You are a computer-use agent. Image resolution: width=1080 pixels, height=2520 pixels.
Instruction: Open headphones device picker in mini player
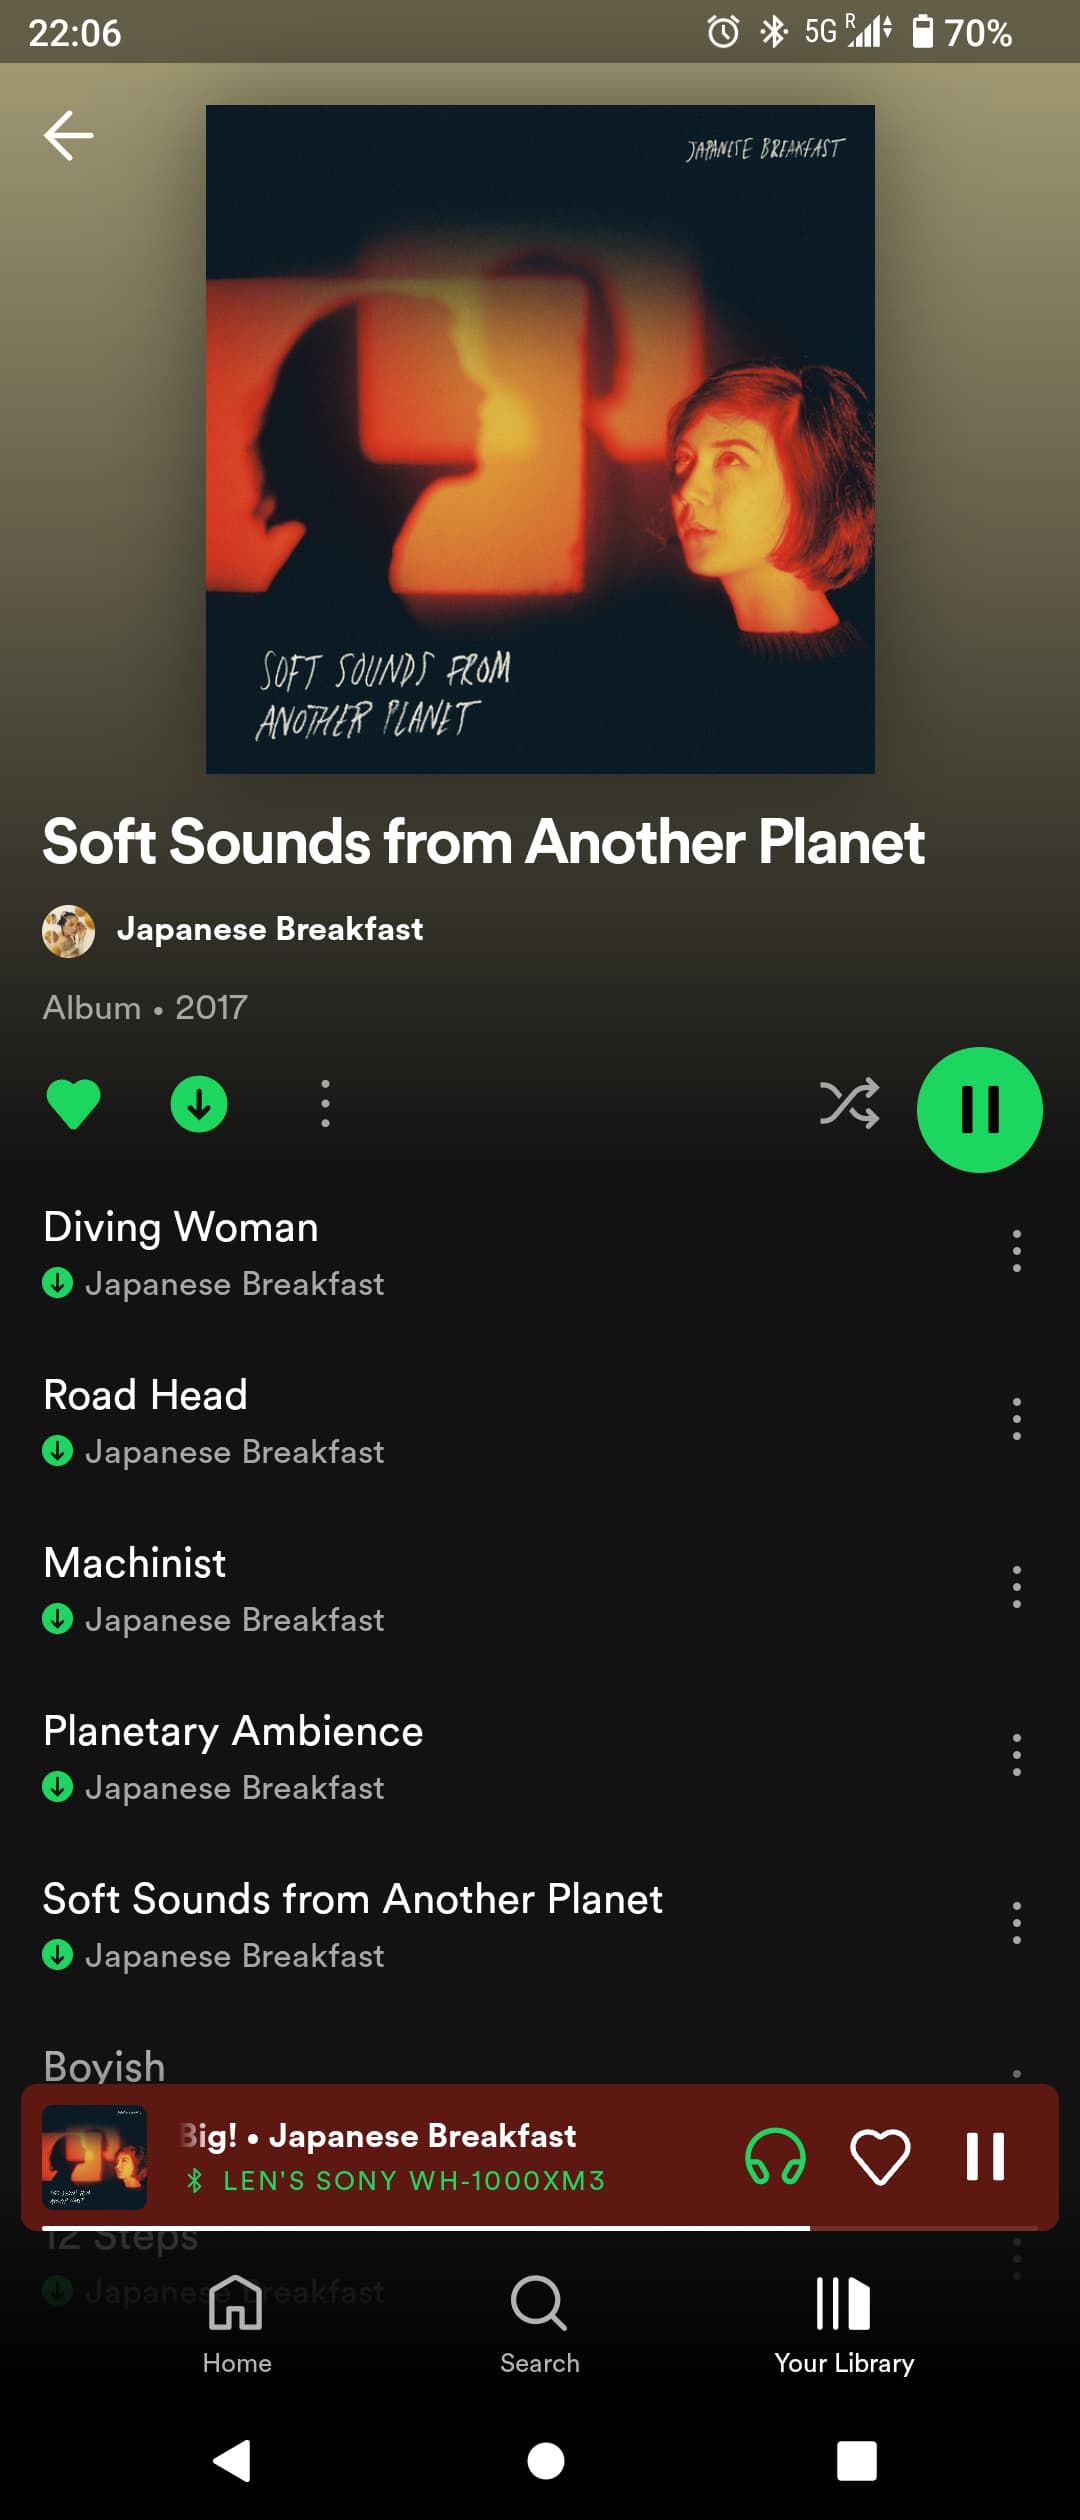(x=775, y=2158)
